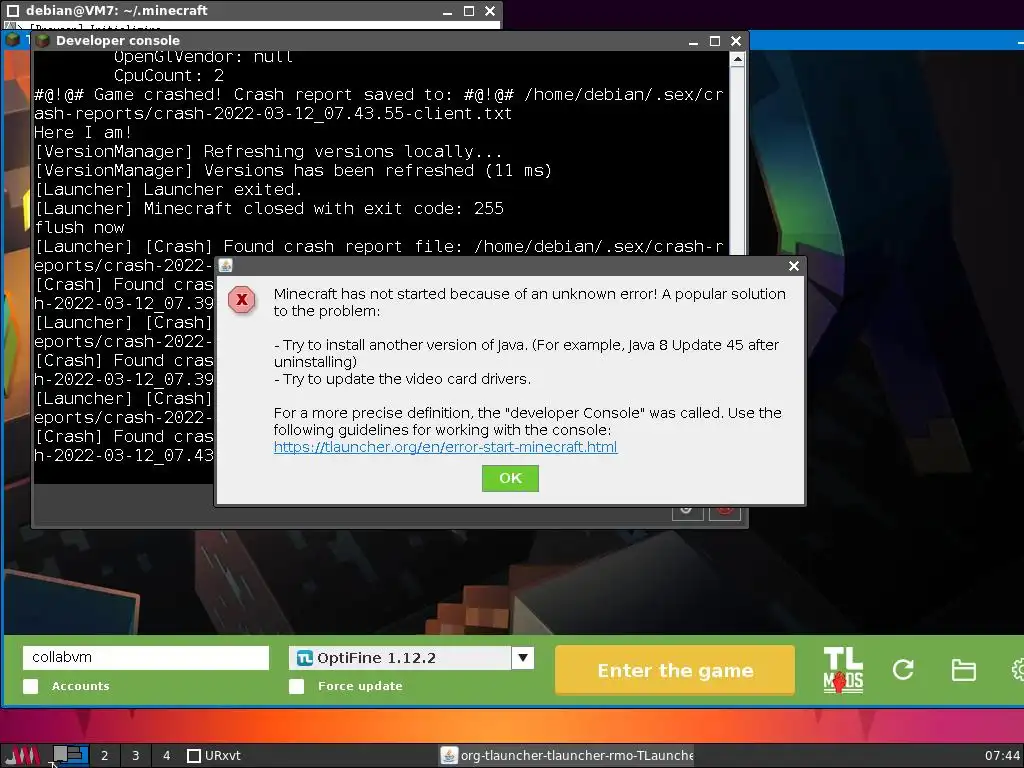Close the debian@VM7 terminal window
The image size is (1024, 768).
point(490,11)
